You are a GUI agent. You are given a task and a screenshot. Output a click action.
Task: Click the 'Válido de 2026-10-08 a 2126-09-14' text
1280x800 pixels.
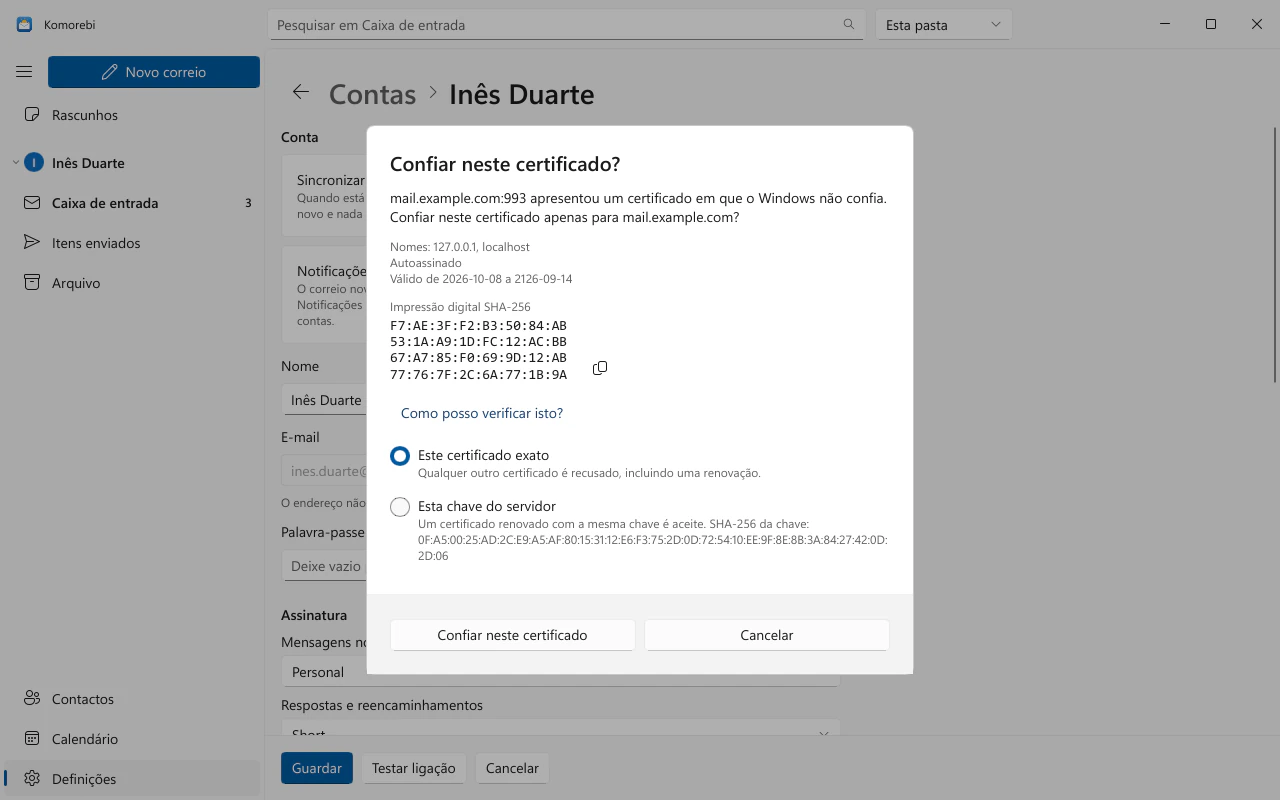pos(481,279)
